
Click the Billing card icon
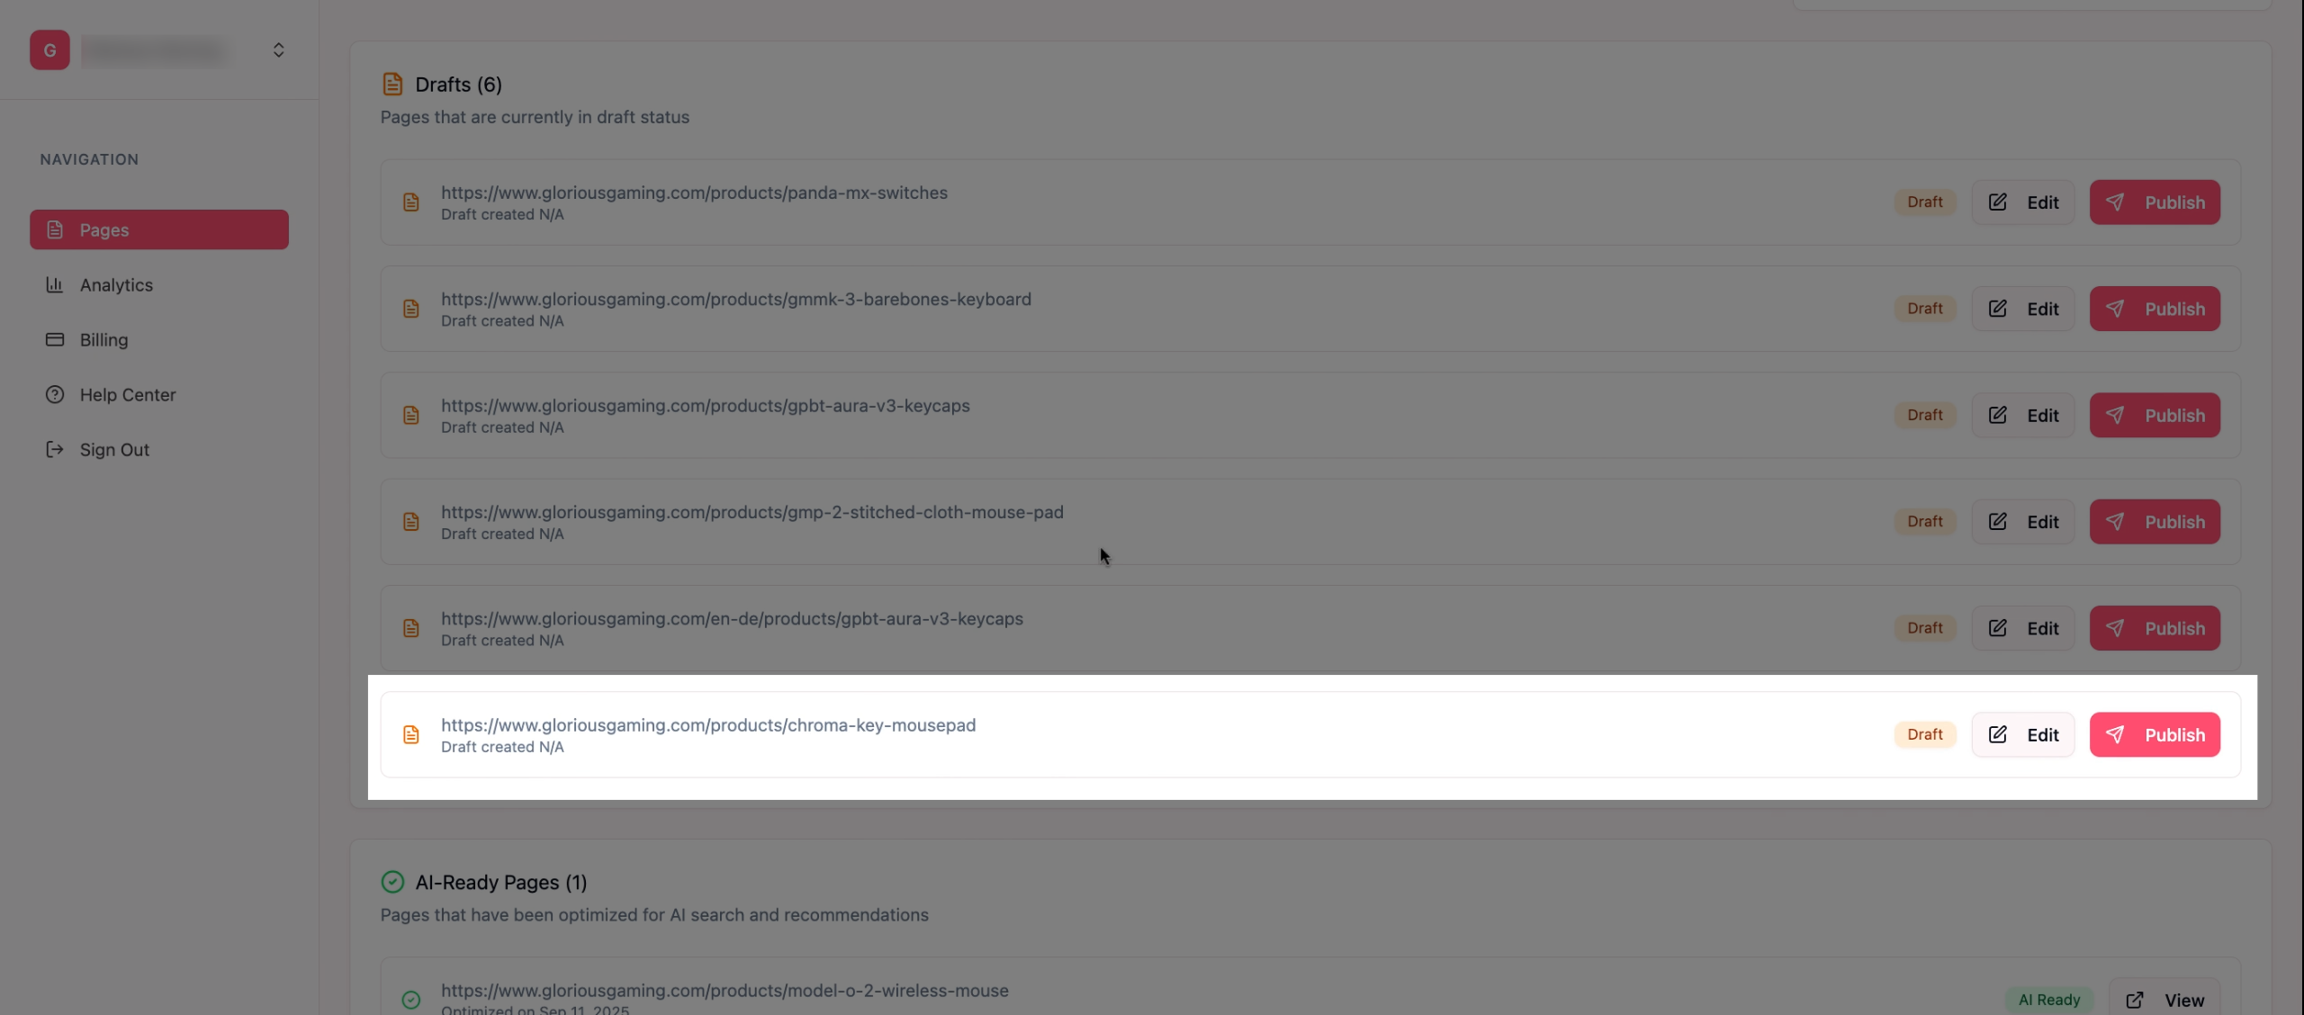pos(55,340)
